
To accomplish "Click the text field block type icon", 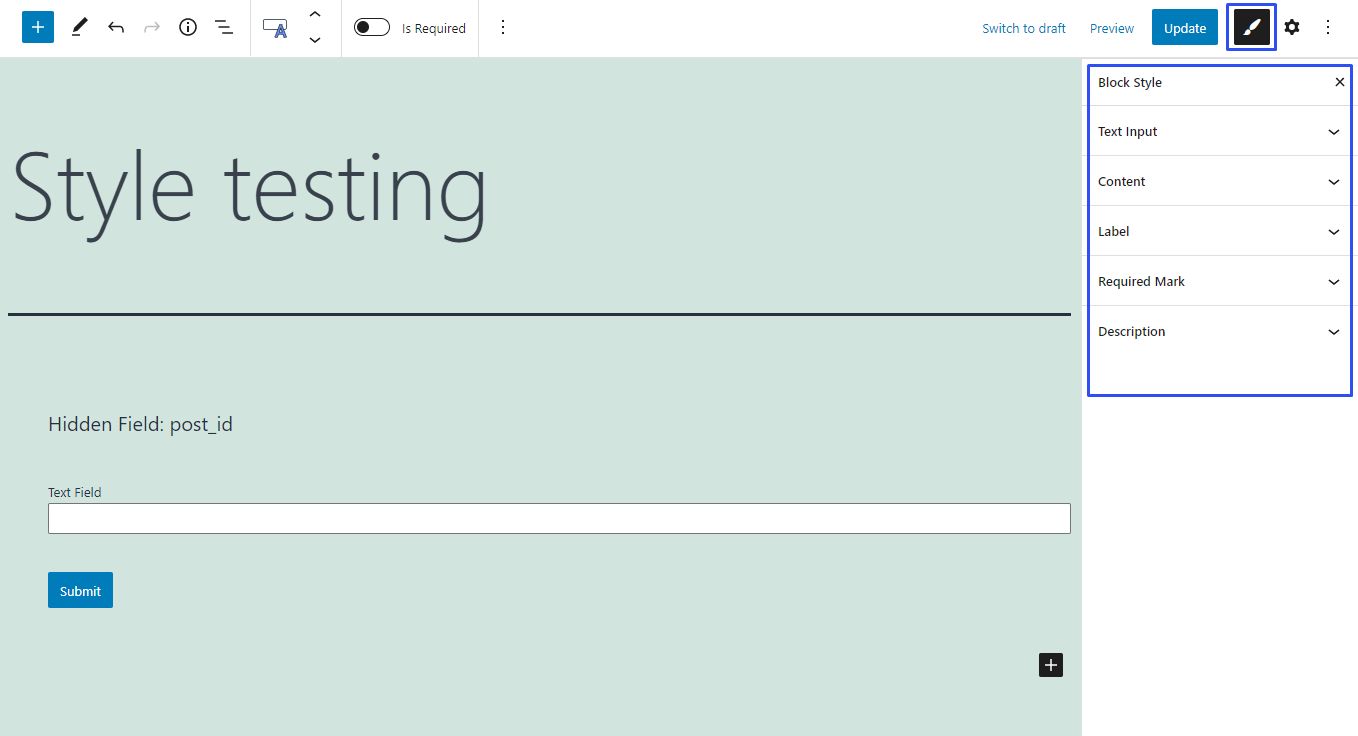I will coord(275,27).
